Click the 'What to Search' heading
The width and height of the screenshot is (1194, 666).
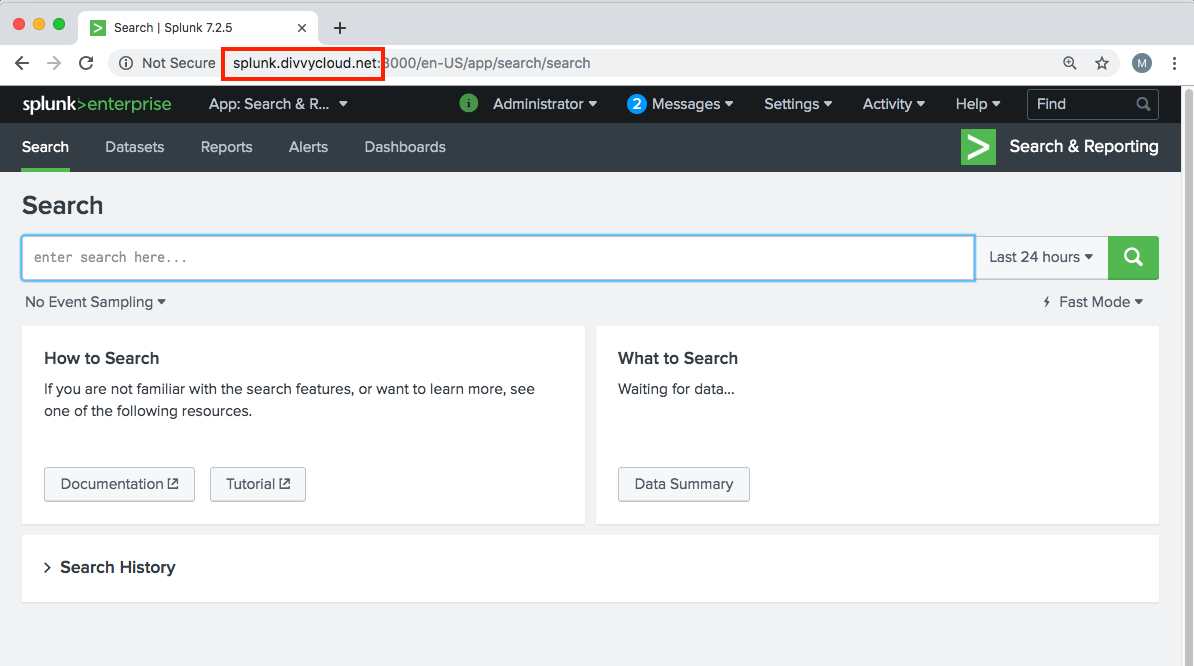coord(678,358)
